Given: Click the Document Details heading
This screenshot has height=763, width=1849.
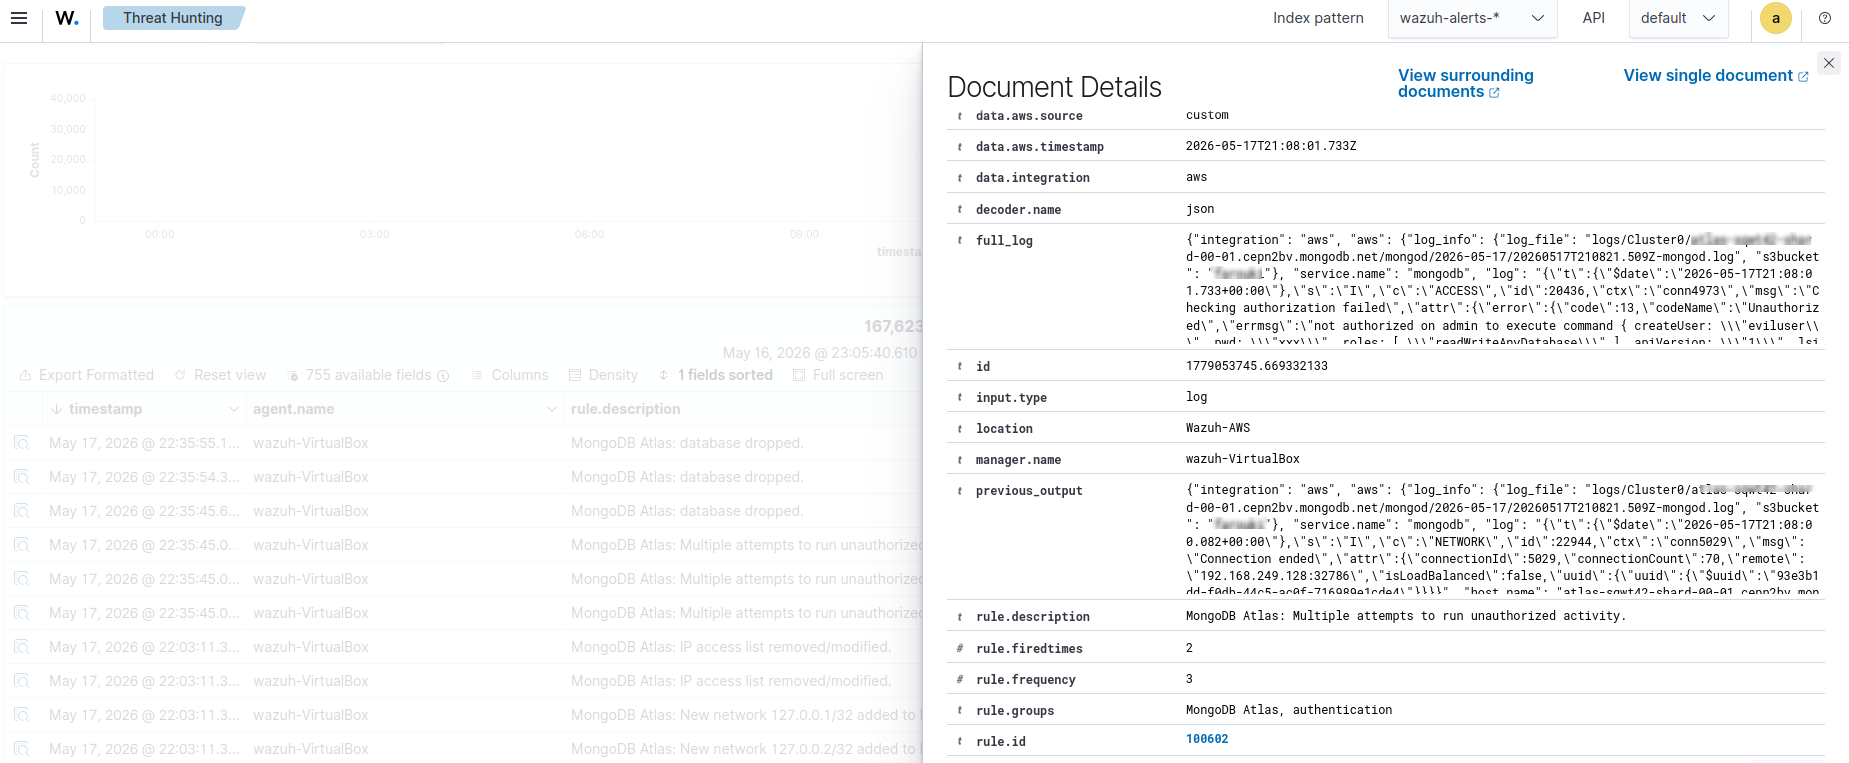Looking at the screenshot, I should click(1054, 87).
